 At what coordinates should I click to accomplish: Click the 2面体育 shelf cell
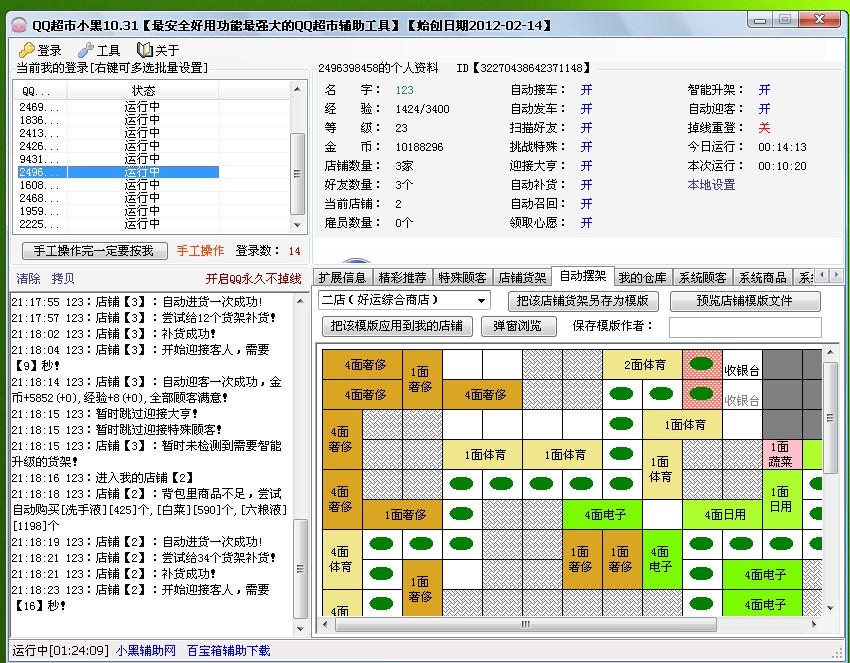(x=642, y=364)
